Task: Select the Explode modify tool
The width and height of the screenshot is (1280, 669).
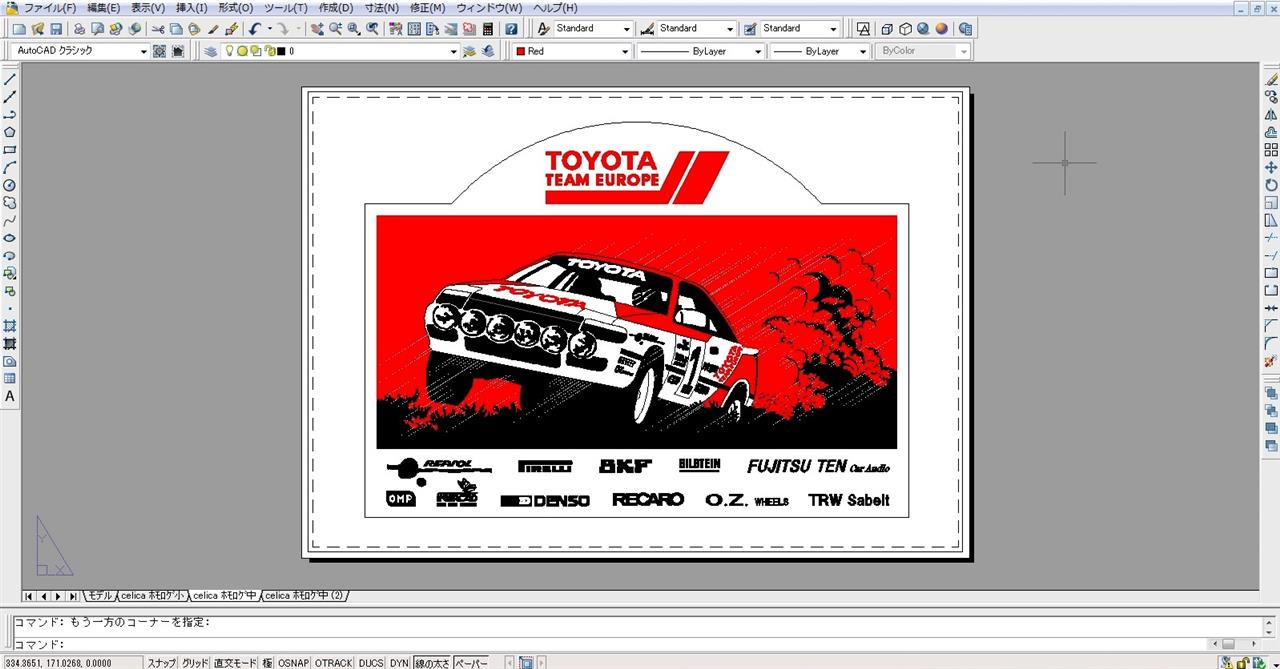Action: point(1271,361)
